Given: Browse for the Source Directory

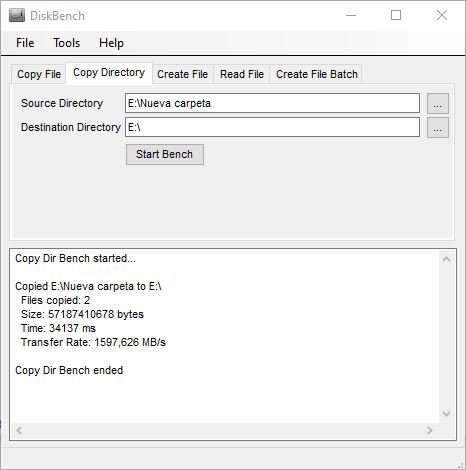Looking at the screenshot, I should [438, 103].
